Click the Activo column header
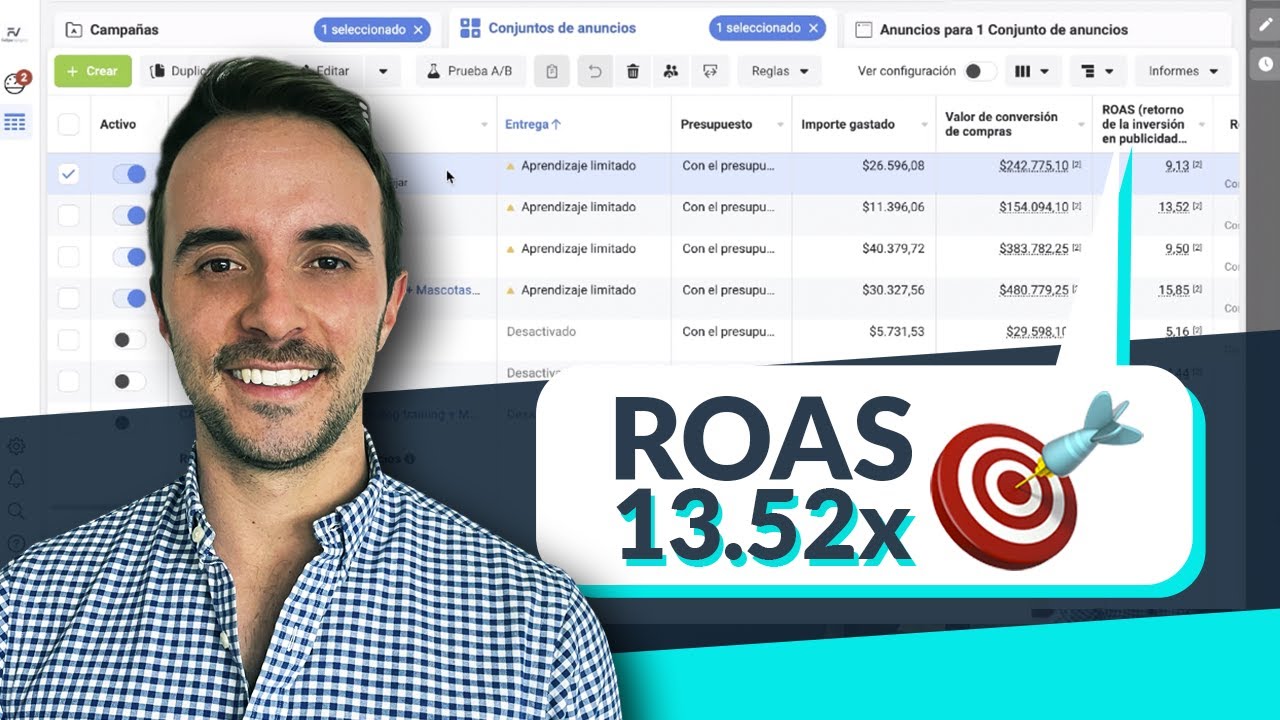The height and width of the screenshot is (720, 1280). click(118, 125)
